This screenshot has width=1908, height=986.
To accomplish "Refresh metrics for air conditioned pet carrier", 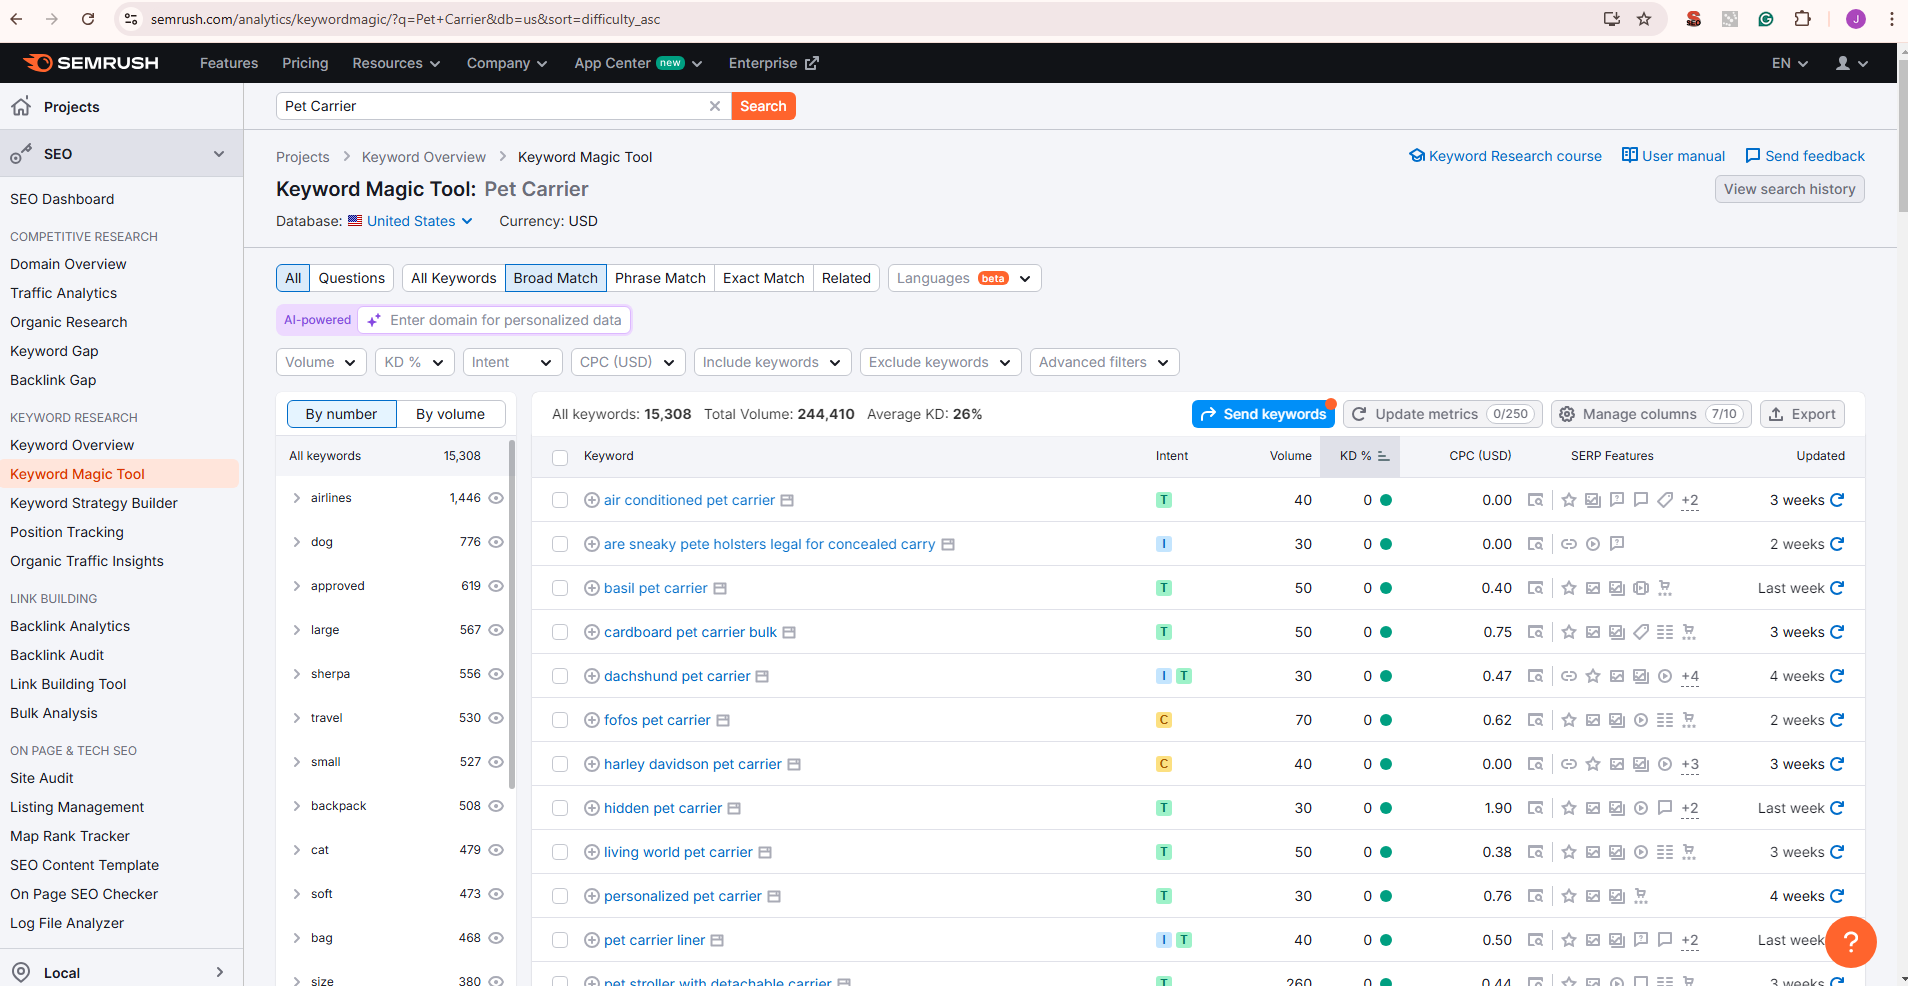I will coord(1837,500).
